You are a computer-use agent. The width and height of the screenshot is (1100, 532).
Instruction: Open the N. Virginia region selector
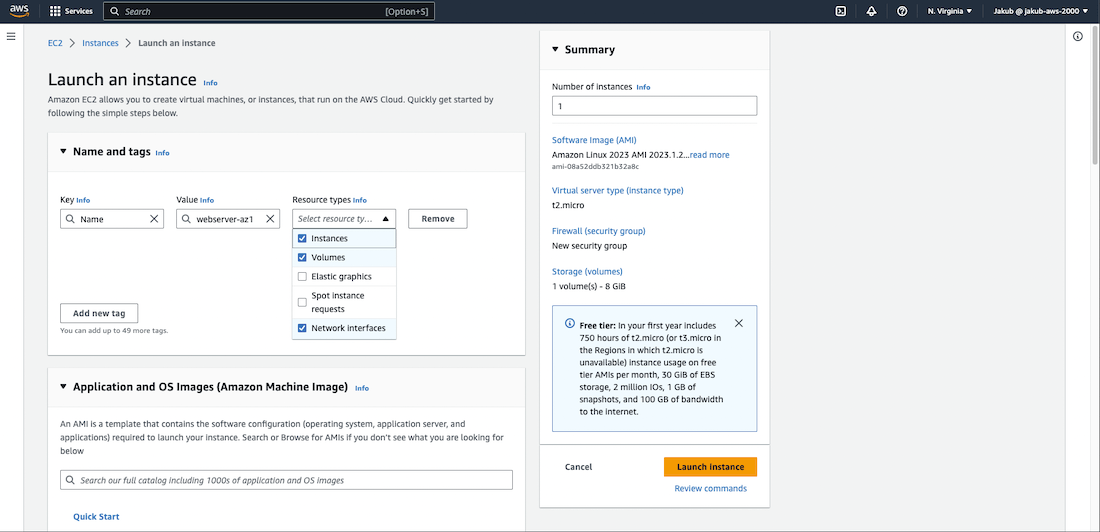click(x=949, y=11)
